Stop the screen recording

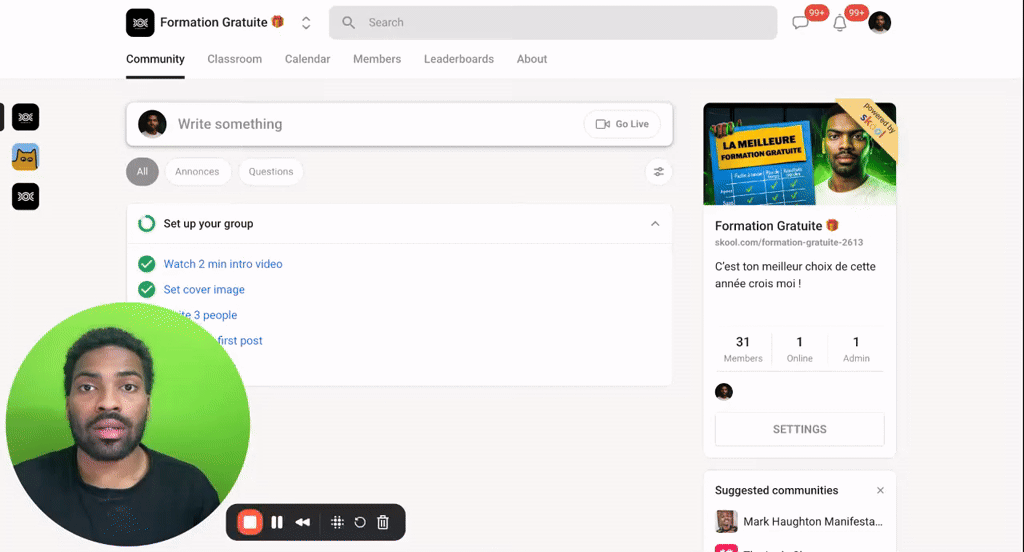[x=249, y=522]
